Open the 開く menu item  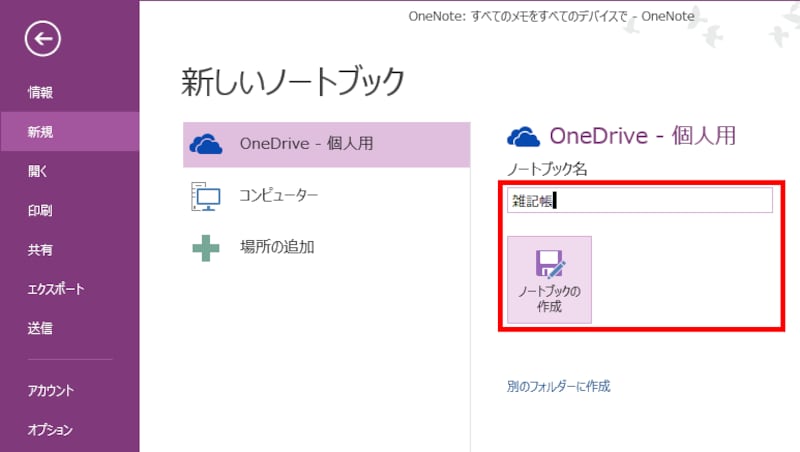pos(37,171)
